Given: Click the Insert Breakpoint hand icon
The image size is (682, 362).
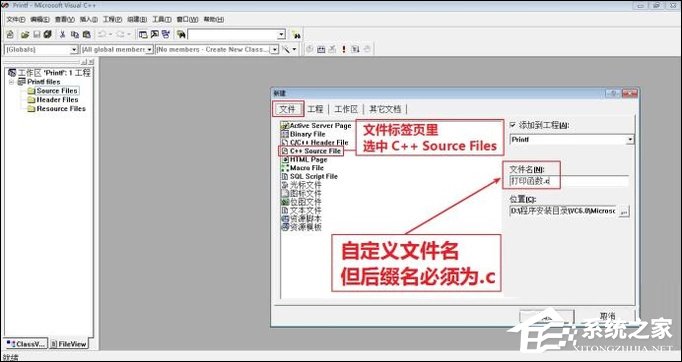Looking at the screenshot, I should click(367, 49).
